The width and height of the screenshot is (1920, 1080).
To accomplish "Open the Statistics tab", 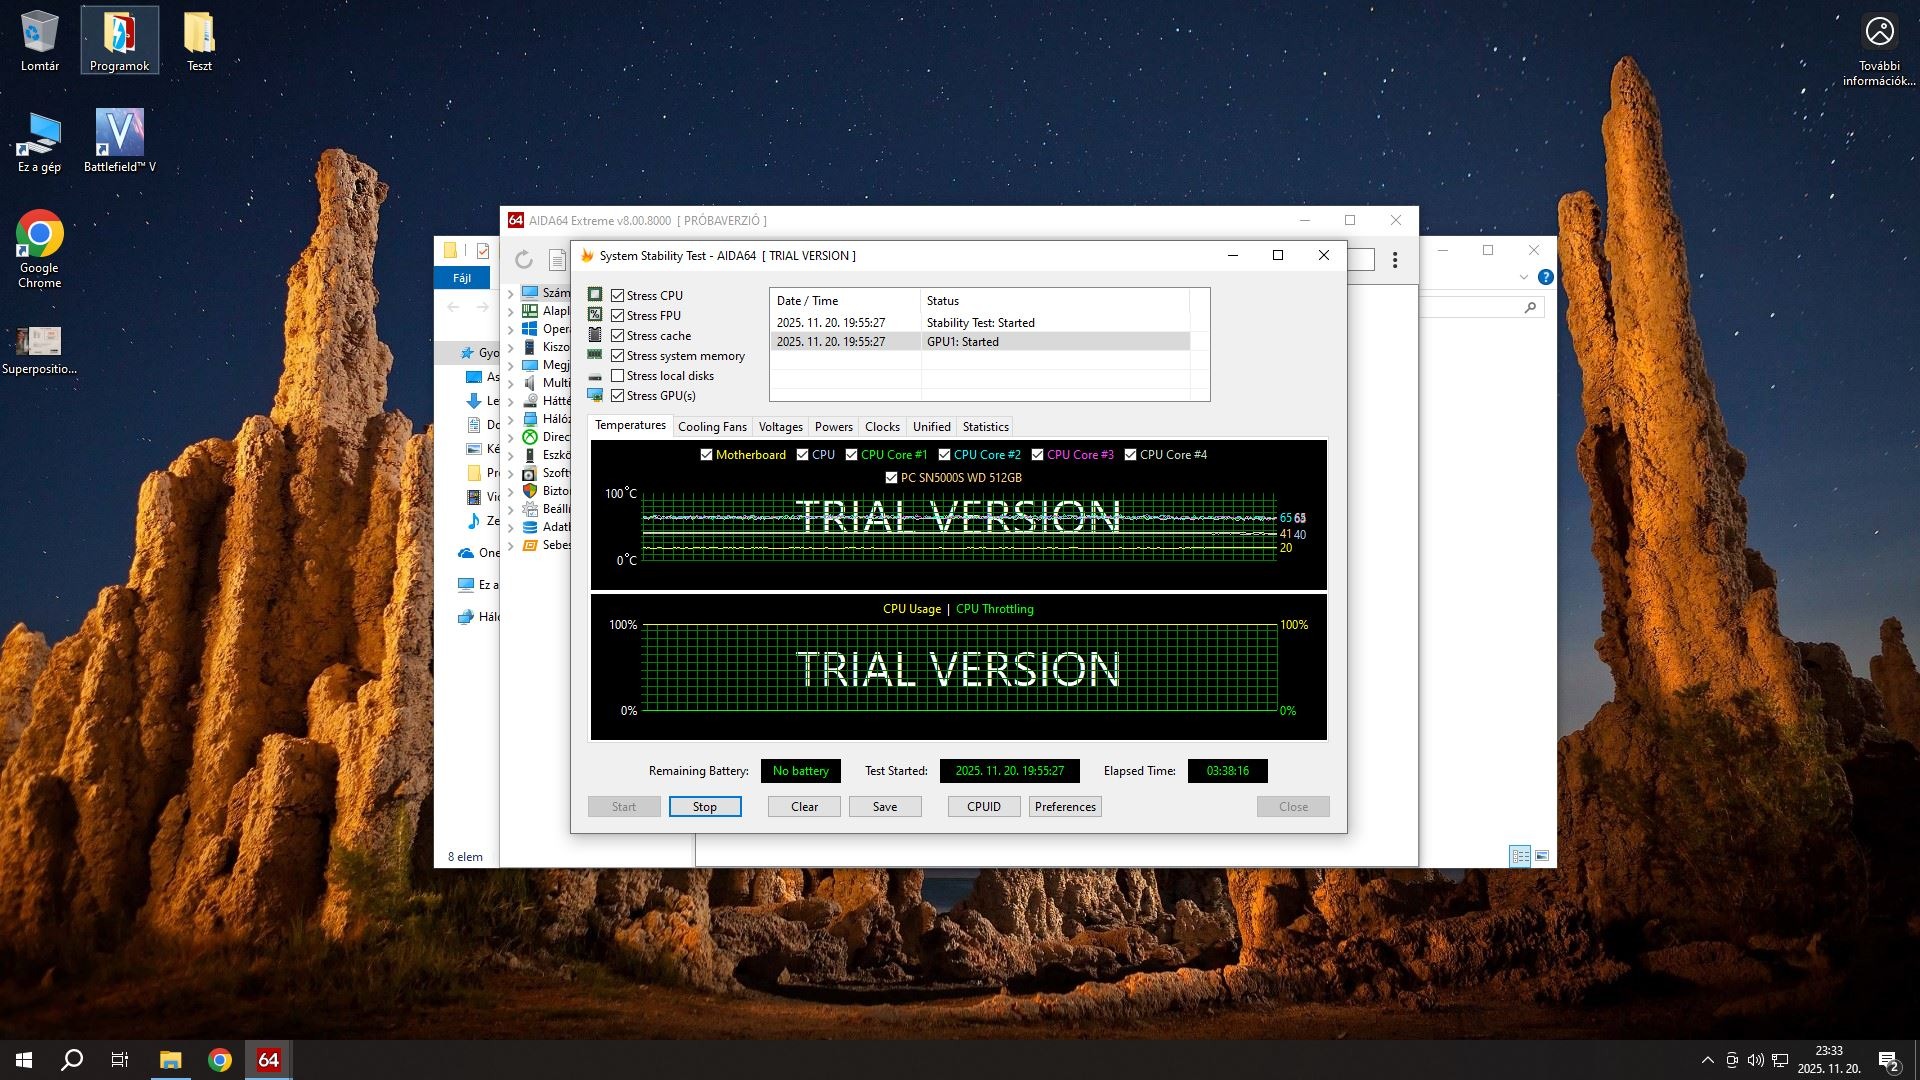I will 985,427.
